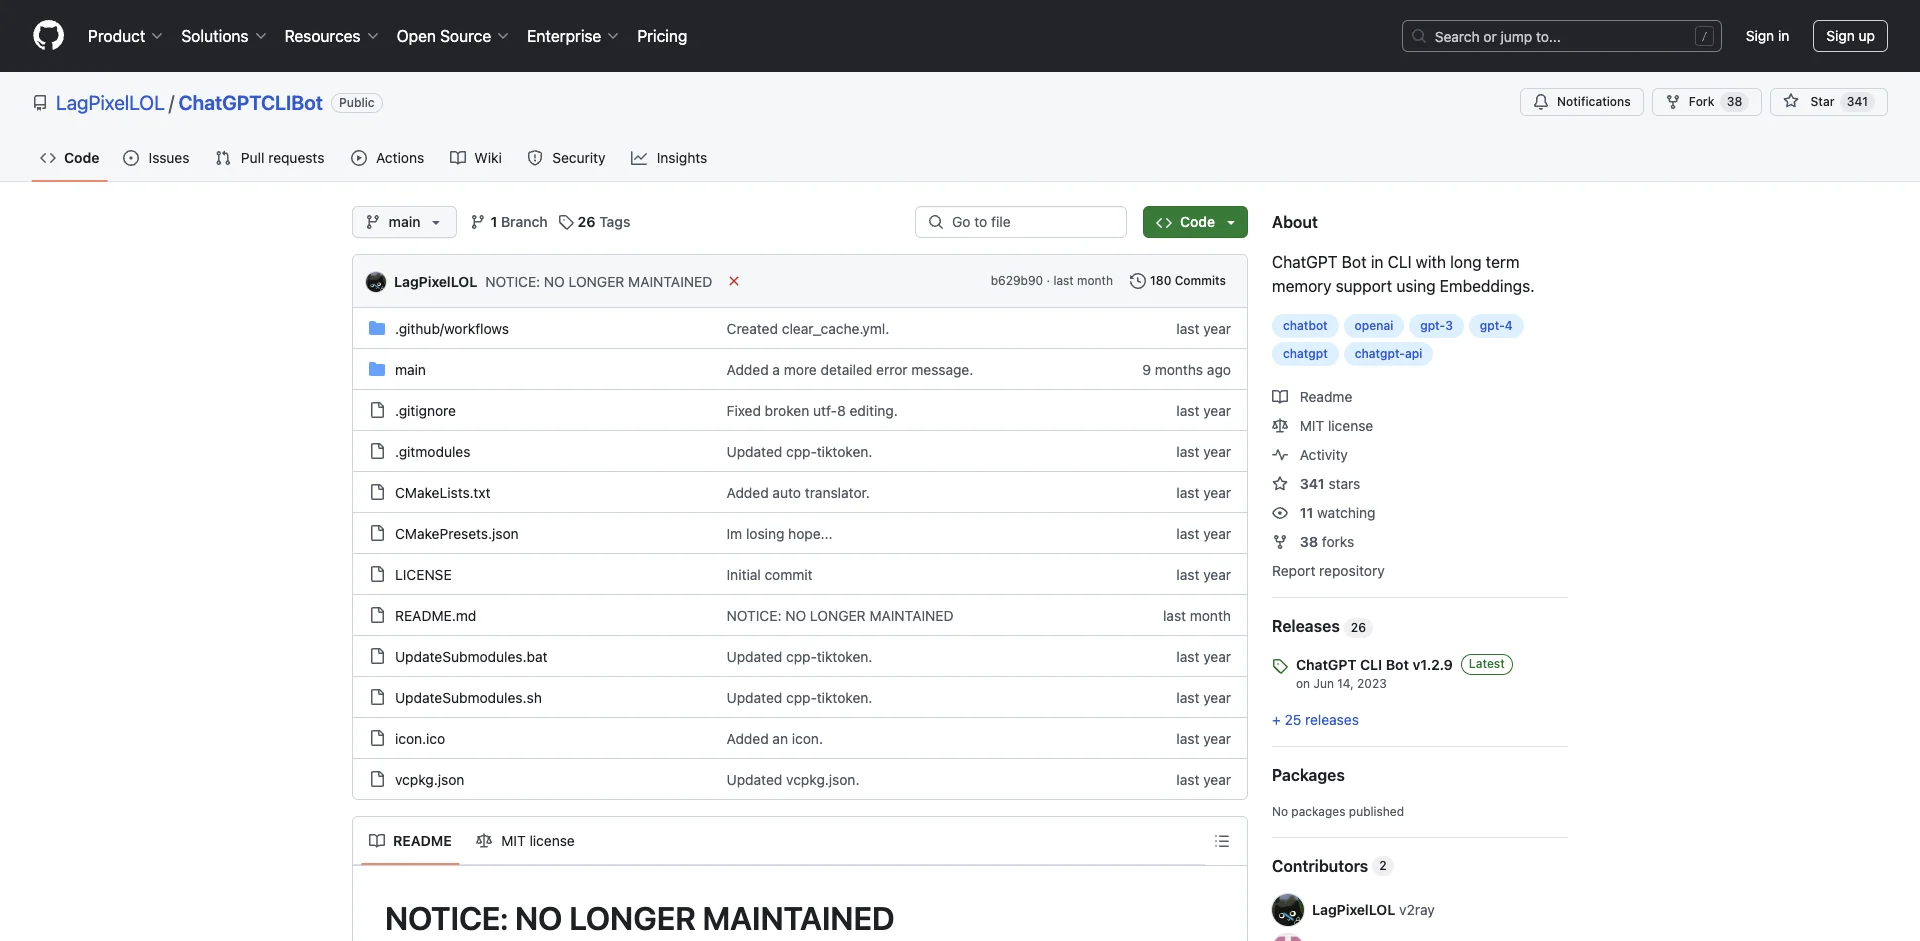Open the main folder
Screen dimensions: 1920x941
(x=410, y=370)
